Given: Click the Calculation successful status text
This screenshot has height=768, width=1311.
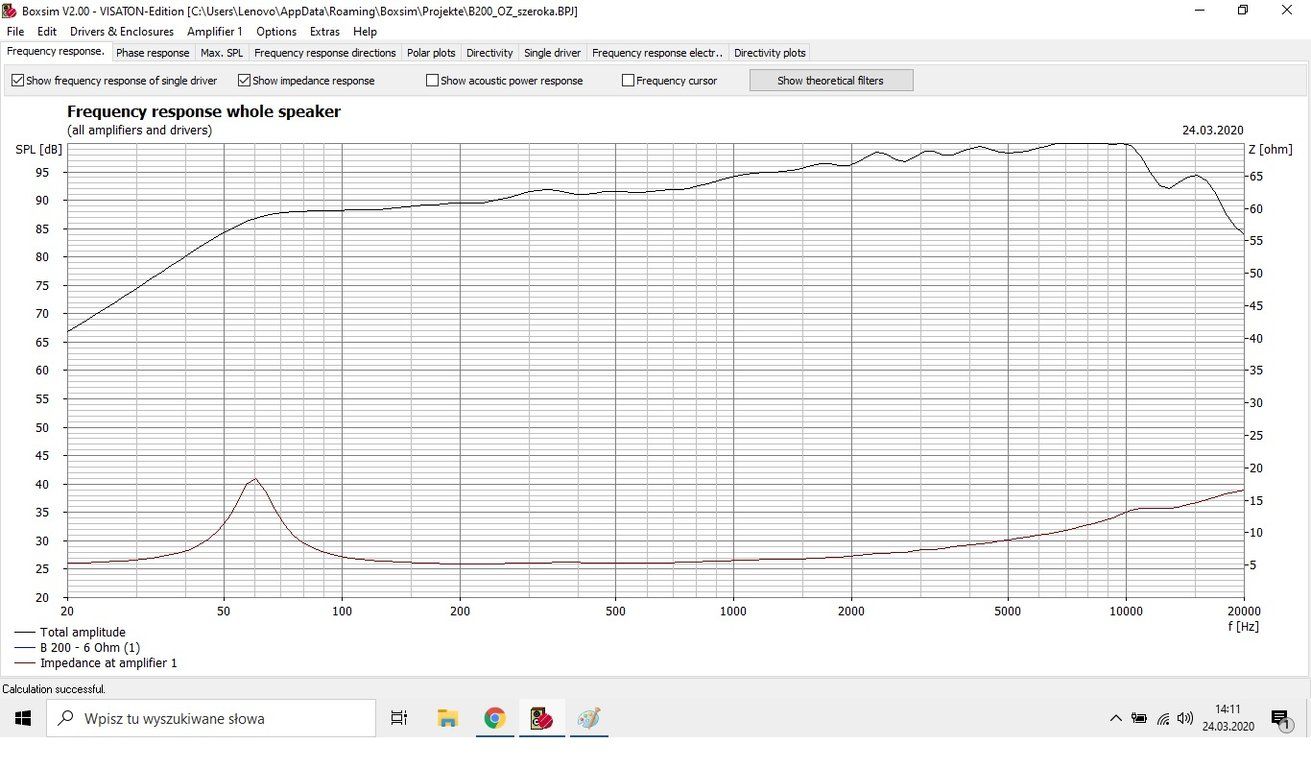Looking at the screenshot, I should (54, 689).
